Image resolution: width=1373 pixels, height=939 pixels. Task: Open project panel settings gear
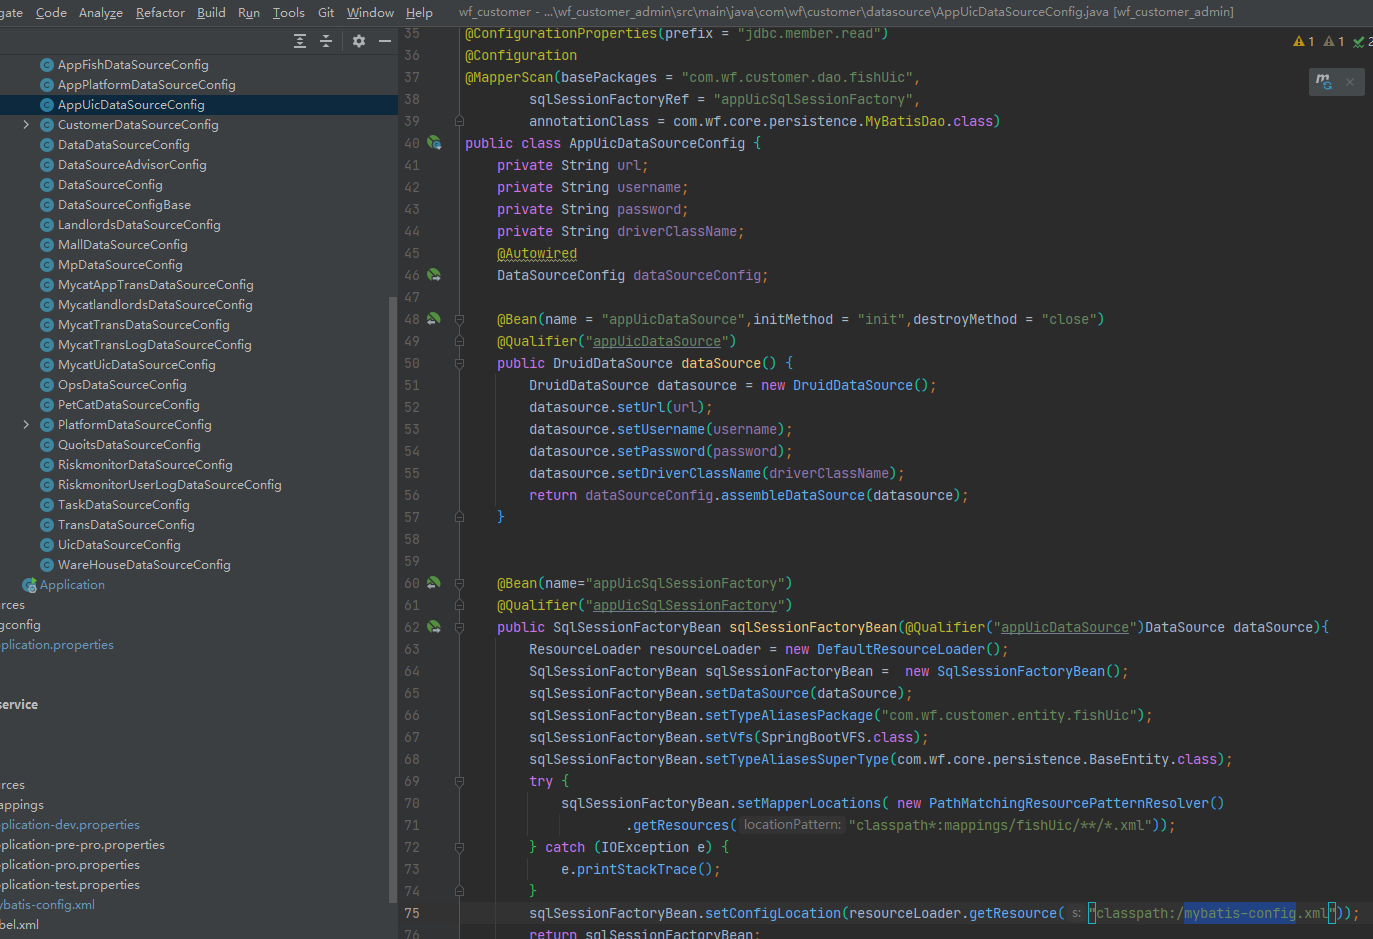coord(359,41)
